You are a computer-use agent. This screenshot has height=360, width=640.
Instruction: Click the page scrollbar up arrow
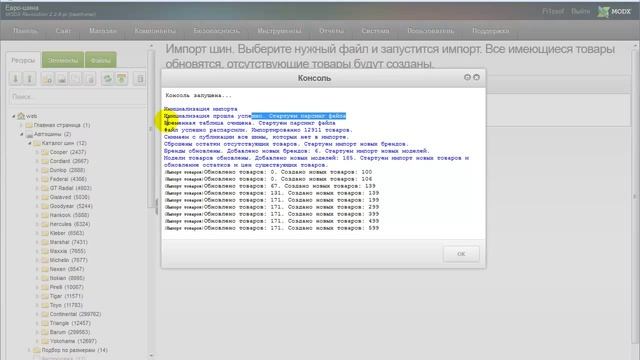point(635,45)
